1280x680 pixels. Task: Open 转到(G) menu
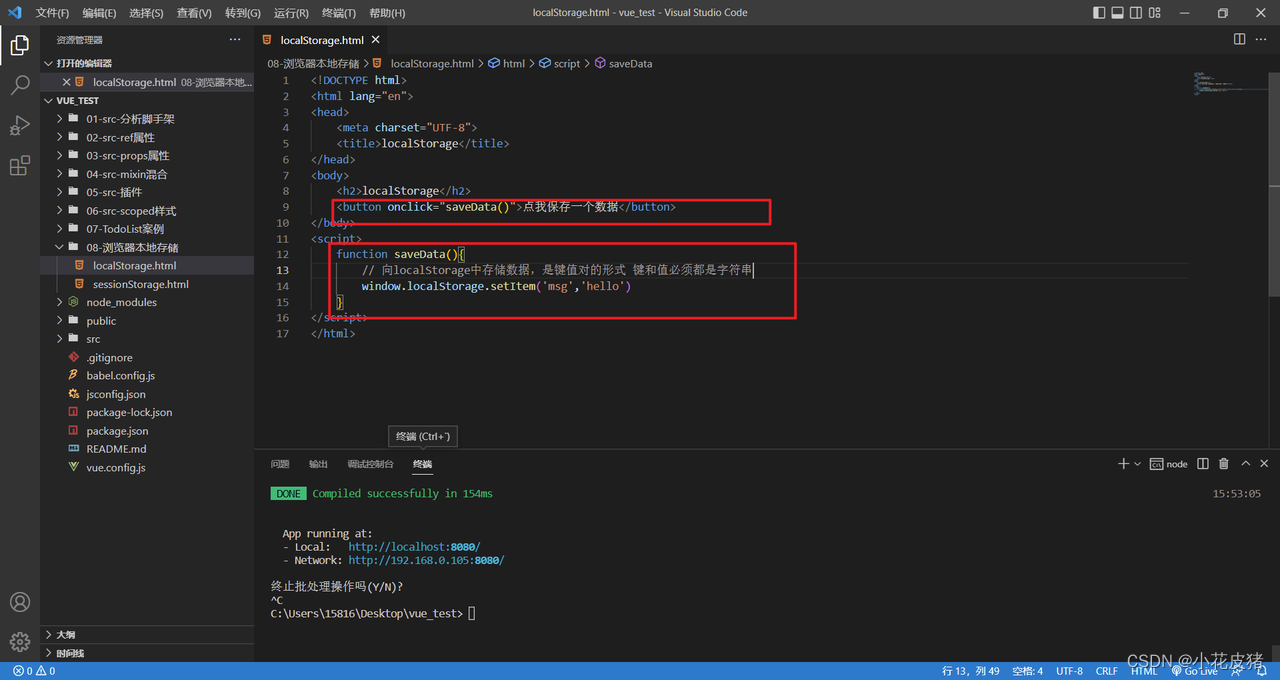(x=242, y=13)
